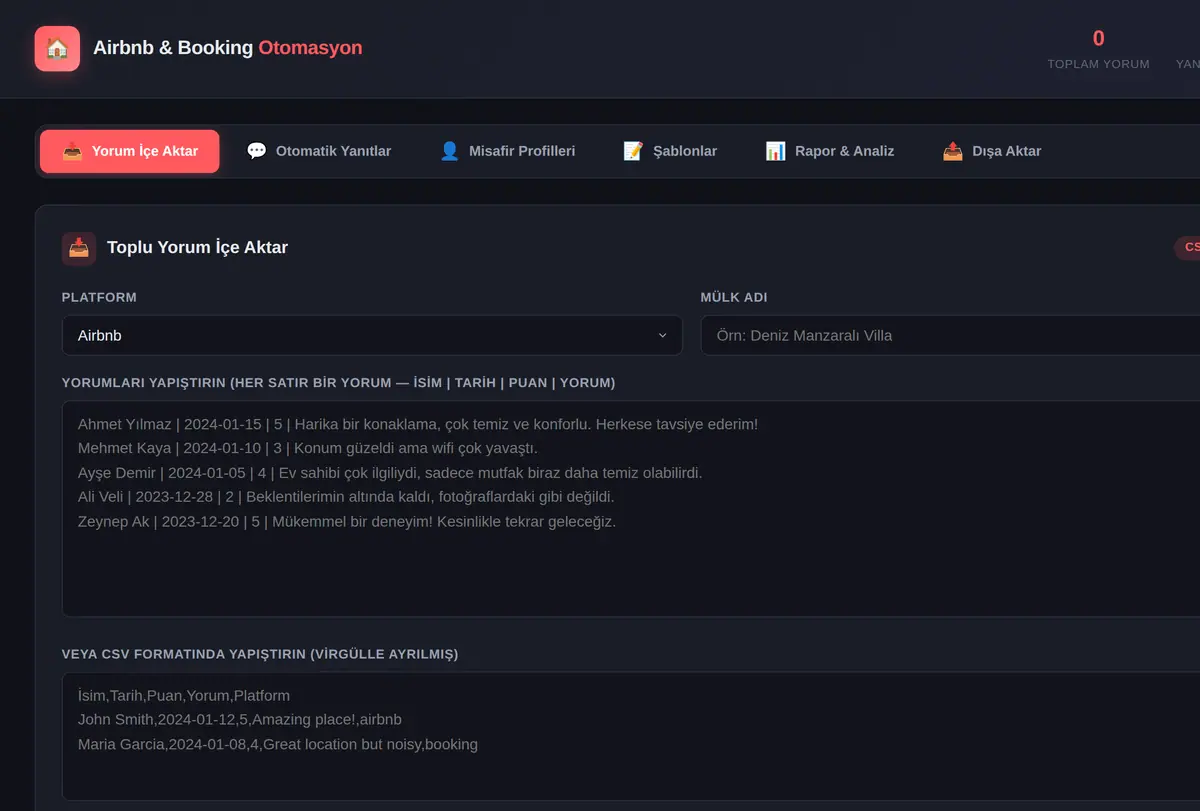Click the speech bubble icon for Otomatik Yanıtlar
The height and width of the screenshot is (811, 1200).
(257, 151)
